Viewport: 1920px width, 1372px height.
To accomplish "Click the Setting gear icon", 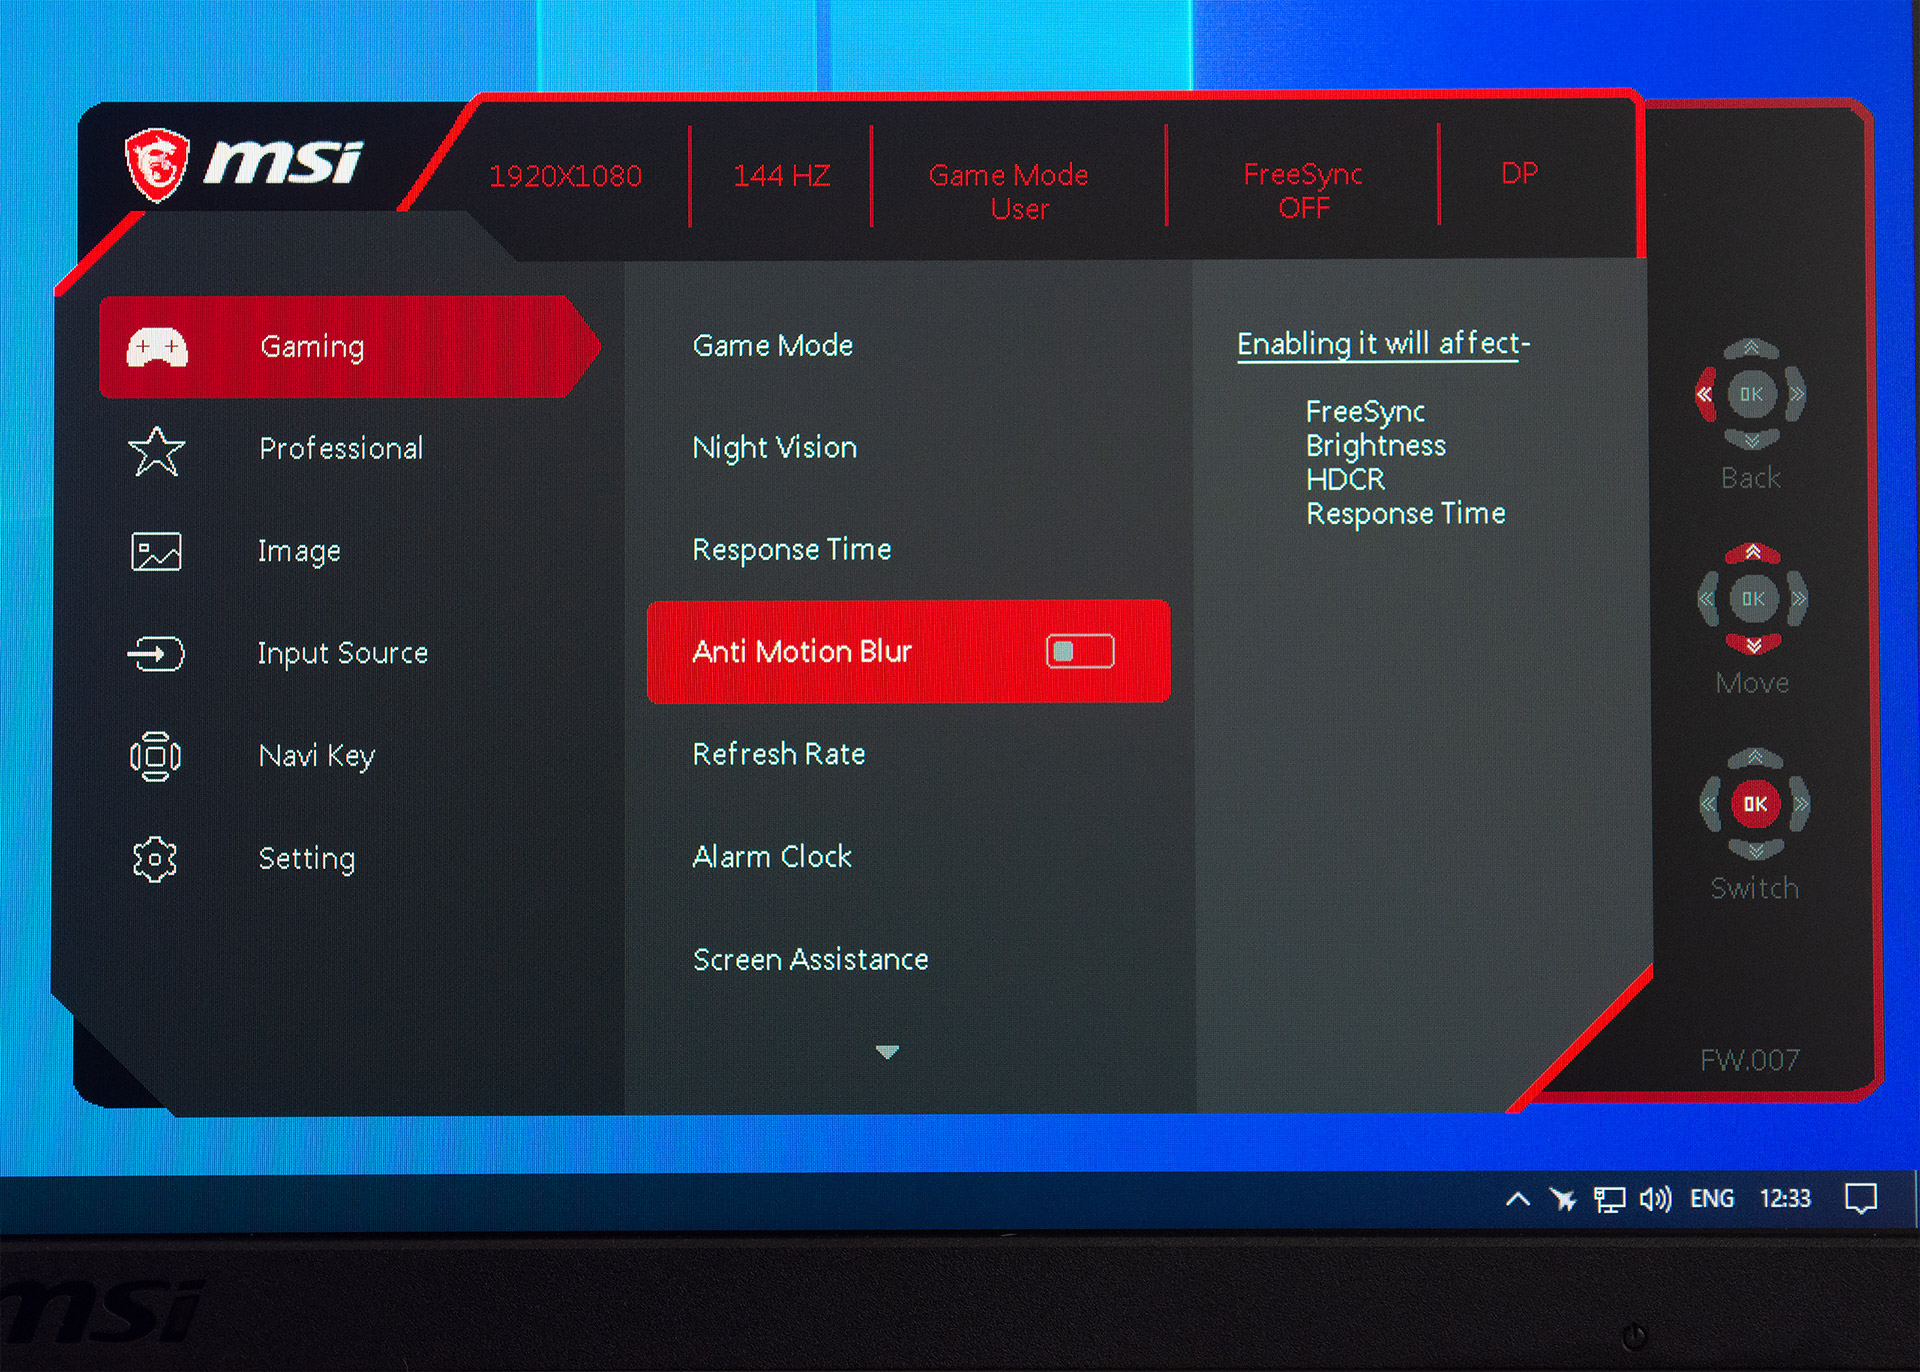I will coord(155,858).
